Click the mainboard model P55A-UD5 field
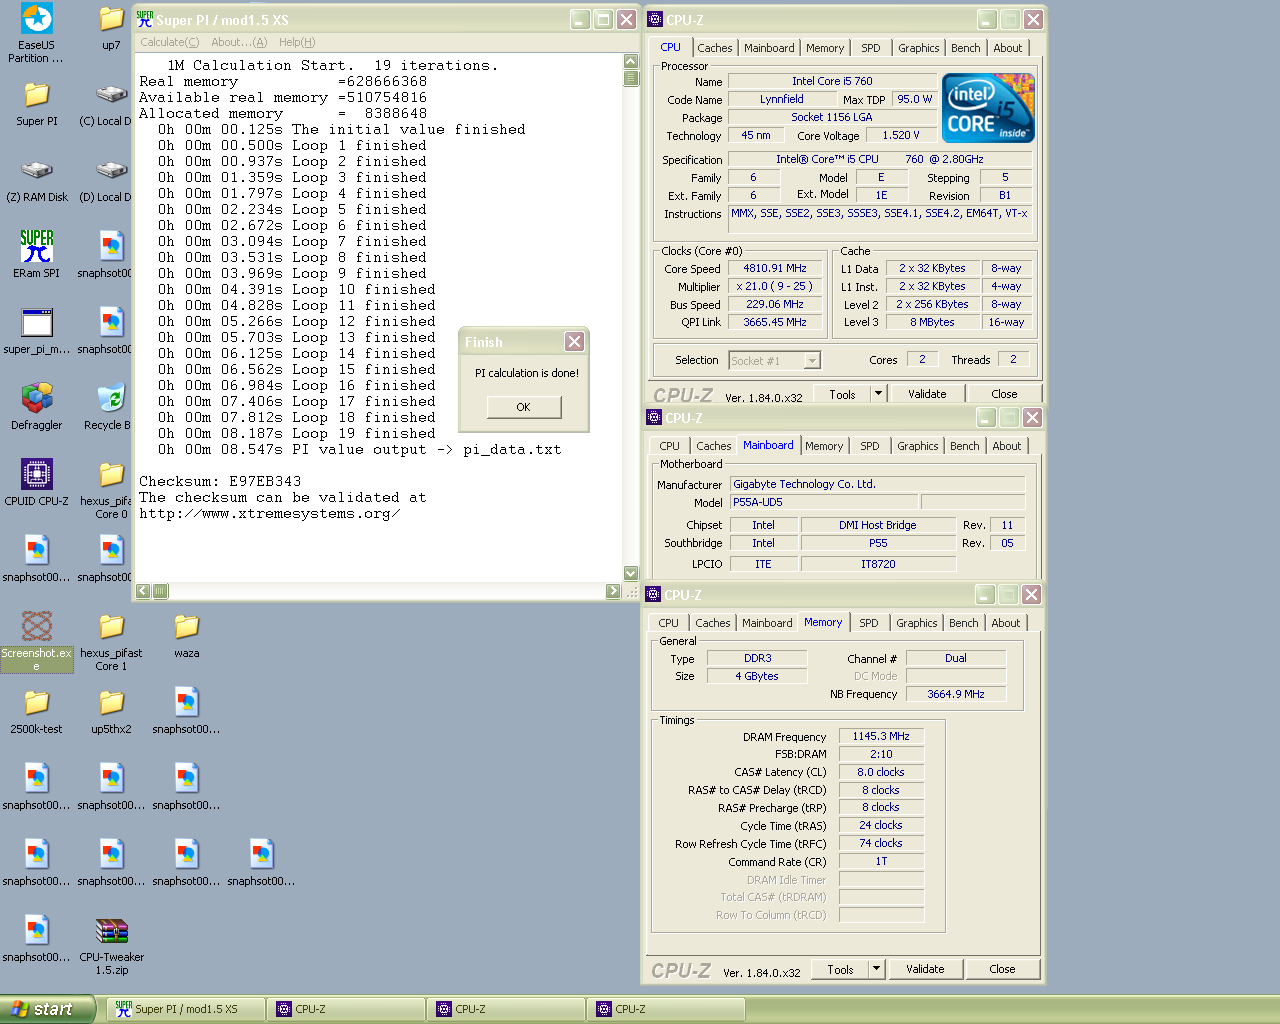This screenshot has height=1024, width=1280. coord(824,502)
